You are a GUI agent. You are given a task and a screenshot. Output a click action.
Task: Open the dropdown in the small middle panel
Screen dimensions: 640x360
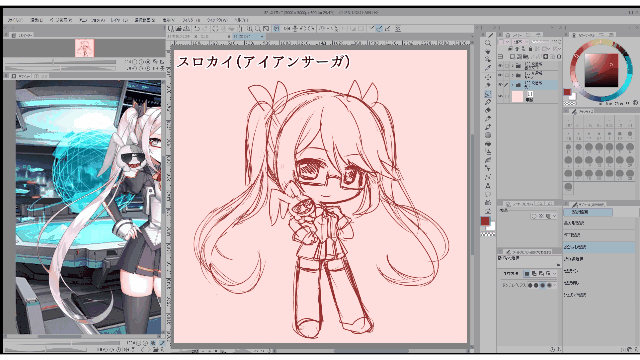555,216
